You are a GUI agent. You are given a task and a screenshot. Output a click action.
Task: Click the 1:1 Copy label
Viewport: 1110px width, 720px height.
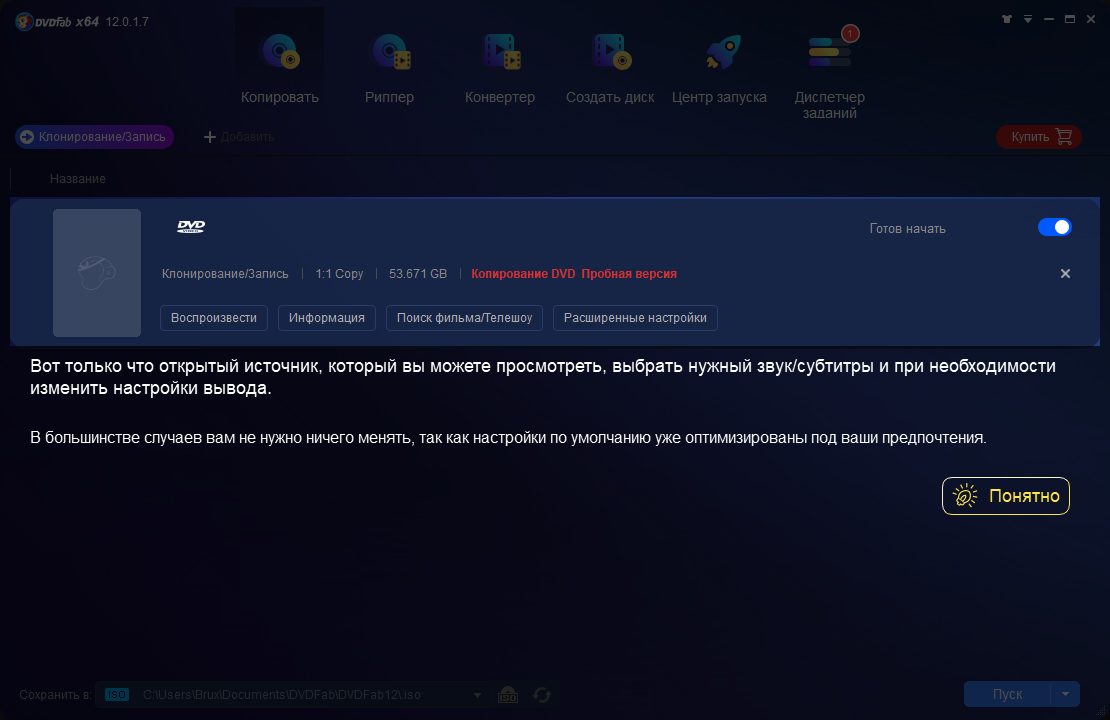[339, 273]
